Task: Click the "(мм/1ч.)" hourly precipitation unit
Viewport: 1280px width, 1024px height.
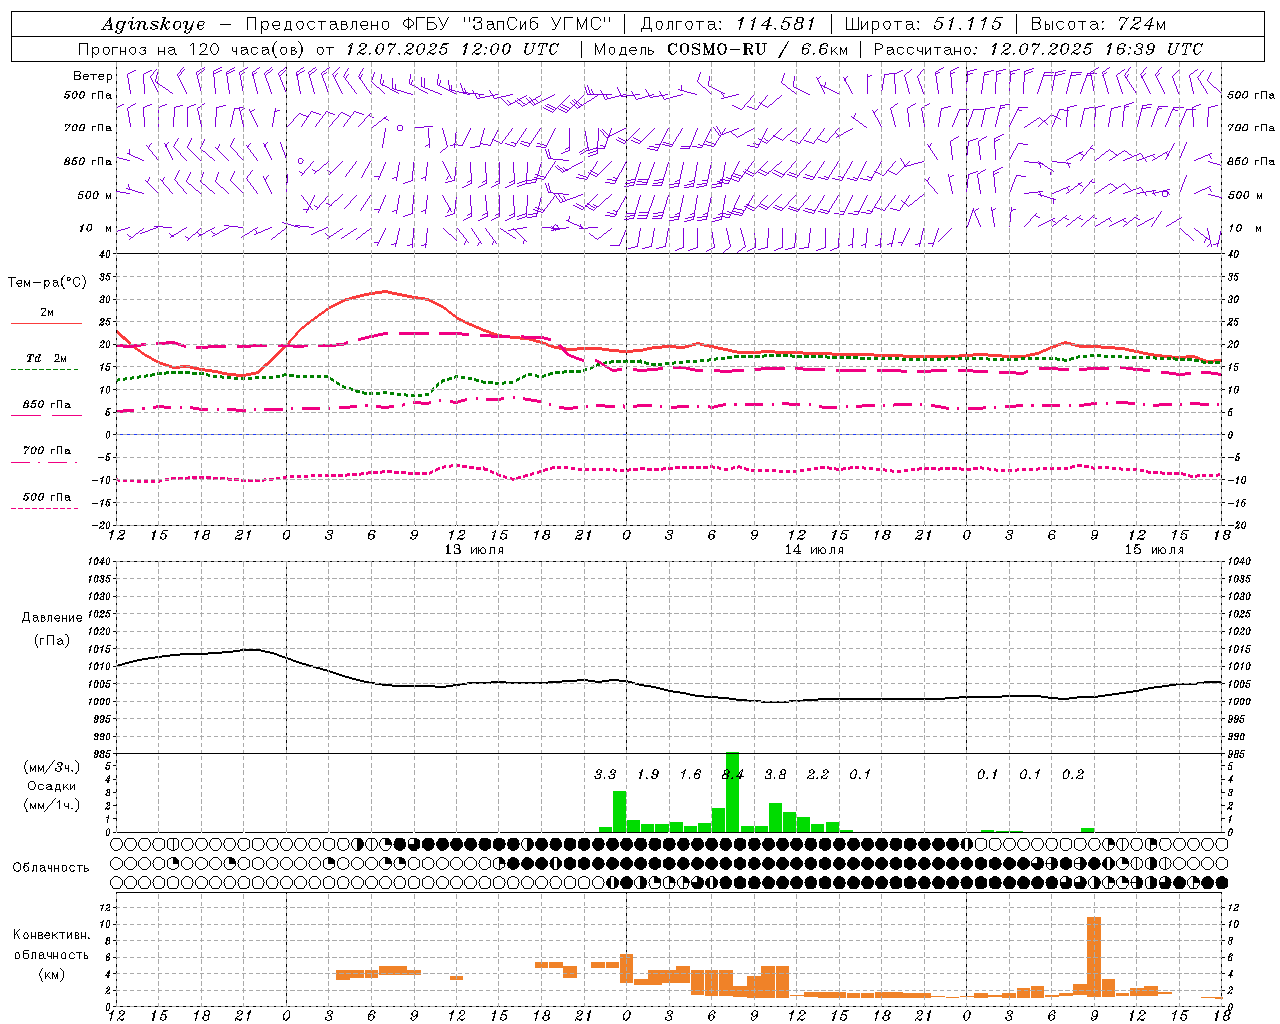Action: click(x=51, y=805)
